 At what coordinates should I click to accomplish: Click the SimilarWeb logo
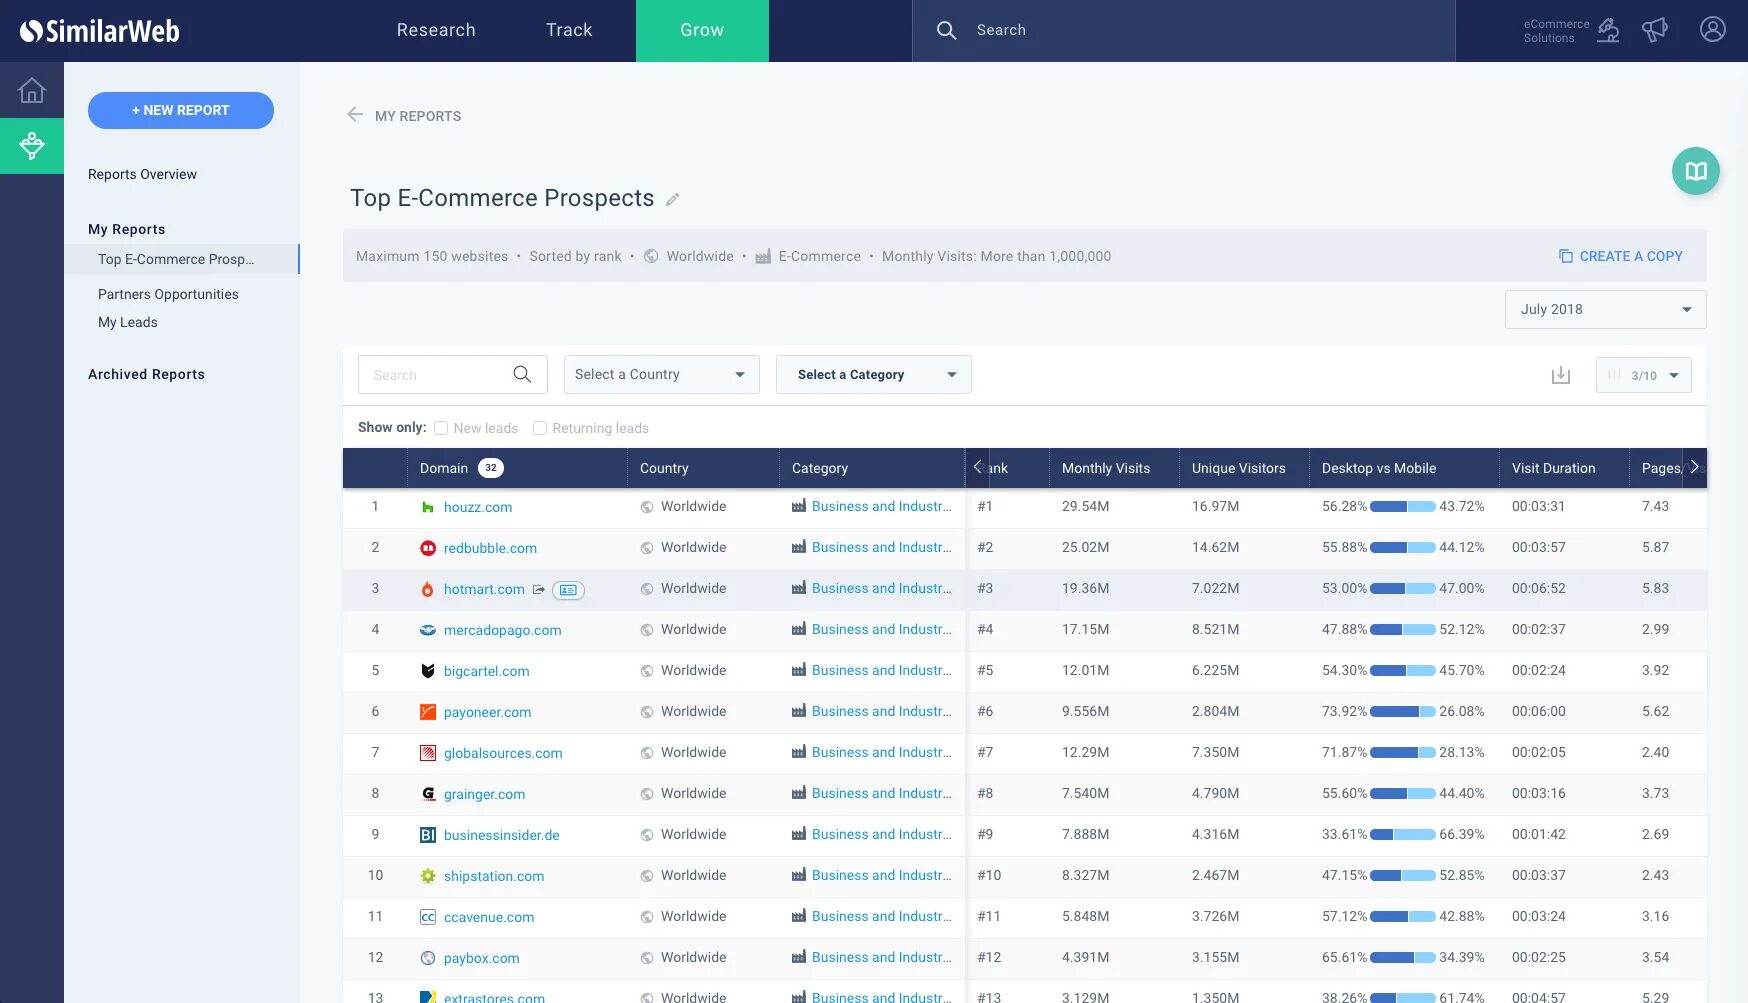pyautogui.click(x=100, y=31)
